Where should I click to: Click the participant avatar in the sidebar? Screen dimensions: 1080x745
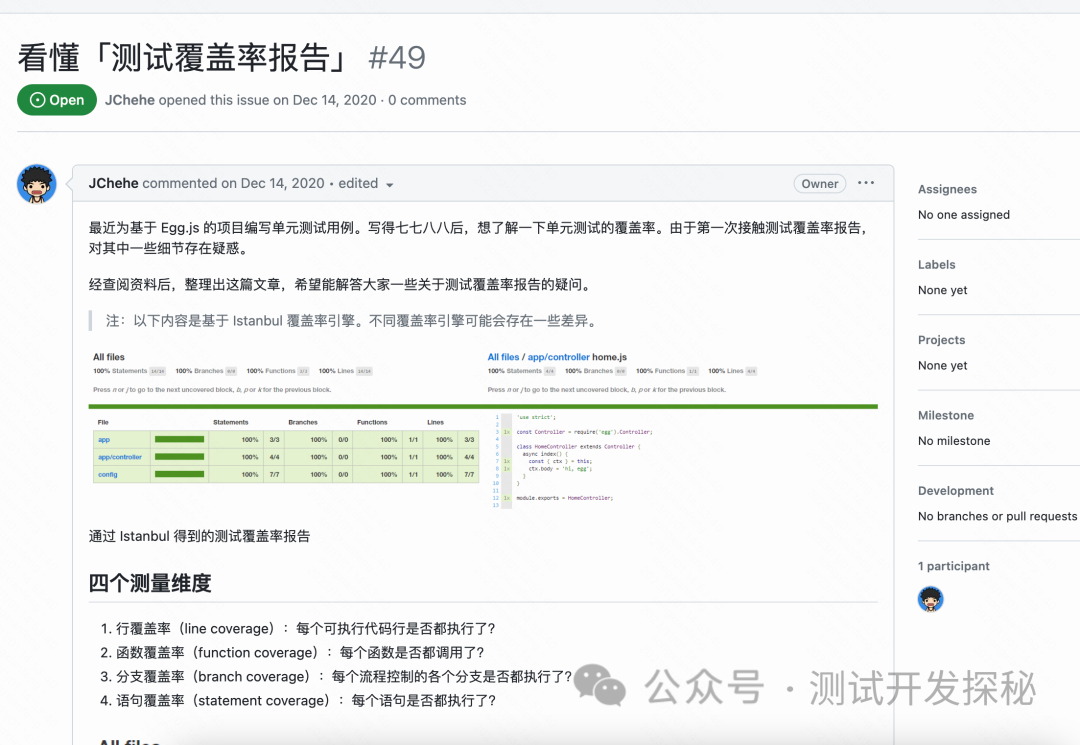(931, 599)
